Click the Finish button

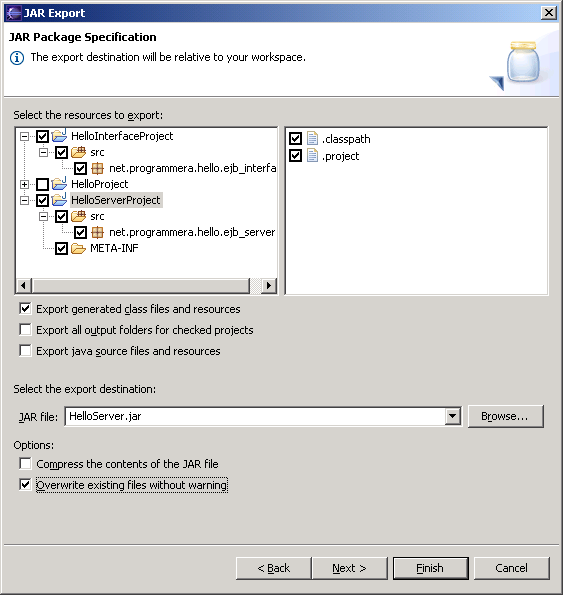(431, 568)
